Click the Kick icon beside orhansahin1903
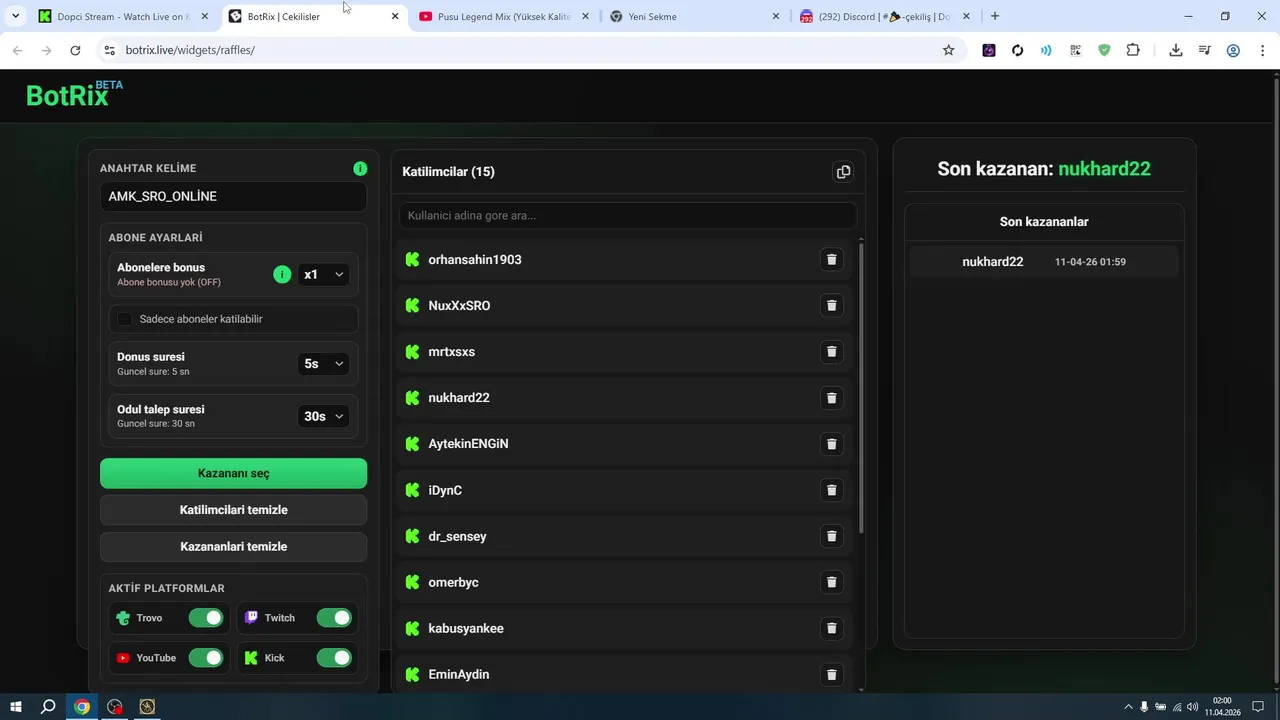1280x720 pixels. [412, 260]
